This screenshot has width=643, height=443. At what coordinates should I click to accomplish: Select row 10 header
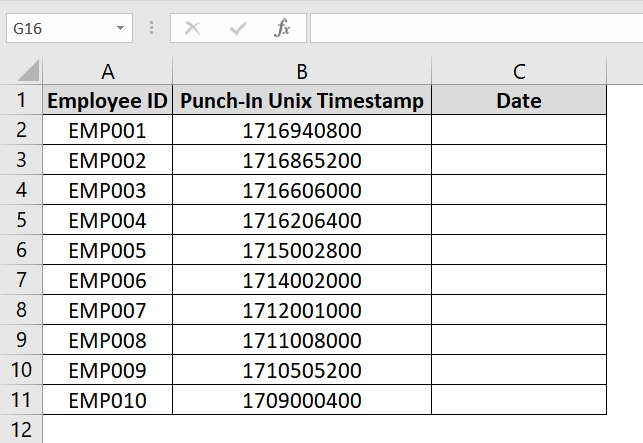(21, 369)
